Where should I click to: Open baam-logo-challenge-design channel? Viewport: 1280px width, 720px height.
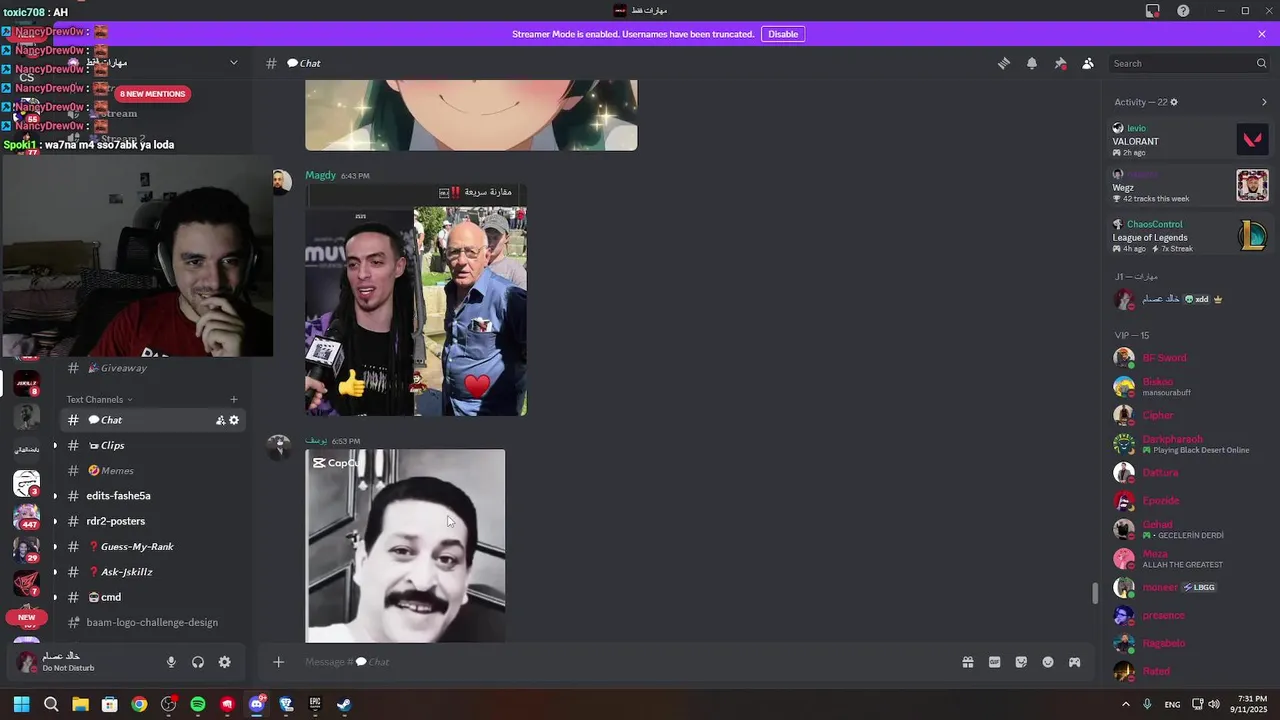coord(152,622)
